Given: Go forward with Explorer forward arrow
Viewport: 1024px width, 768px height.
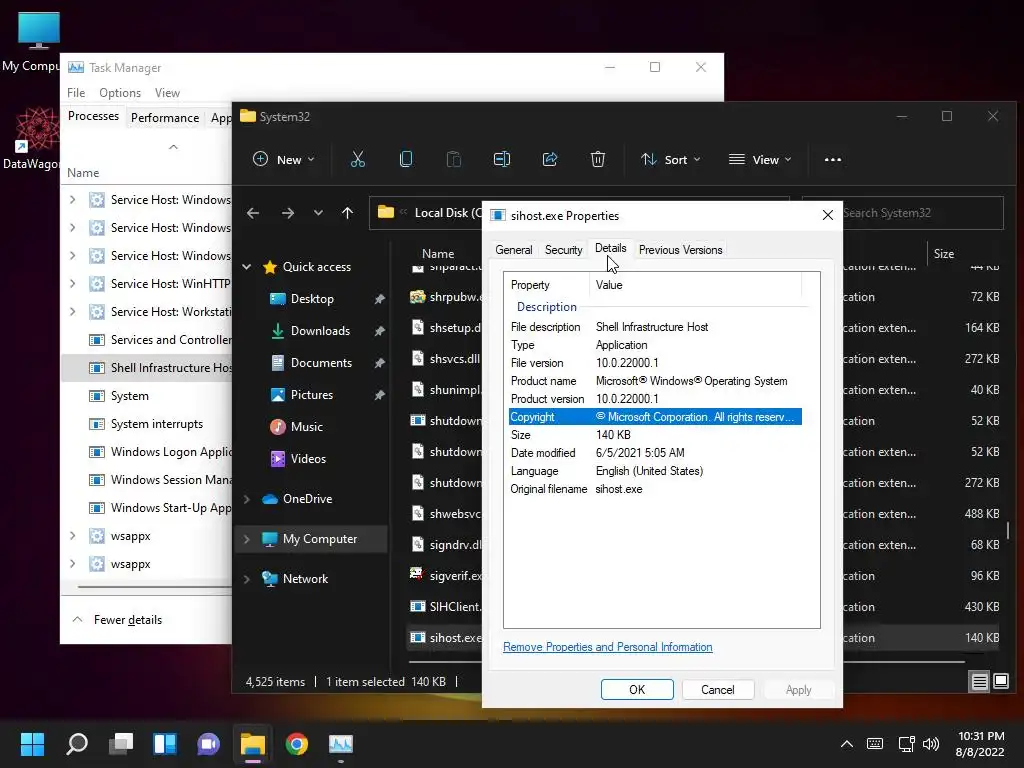Looking at the screenshot, I should [287, 213].
